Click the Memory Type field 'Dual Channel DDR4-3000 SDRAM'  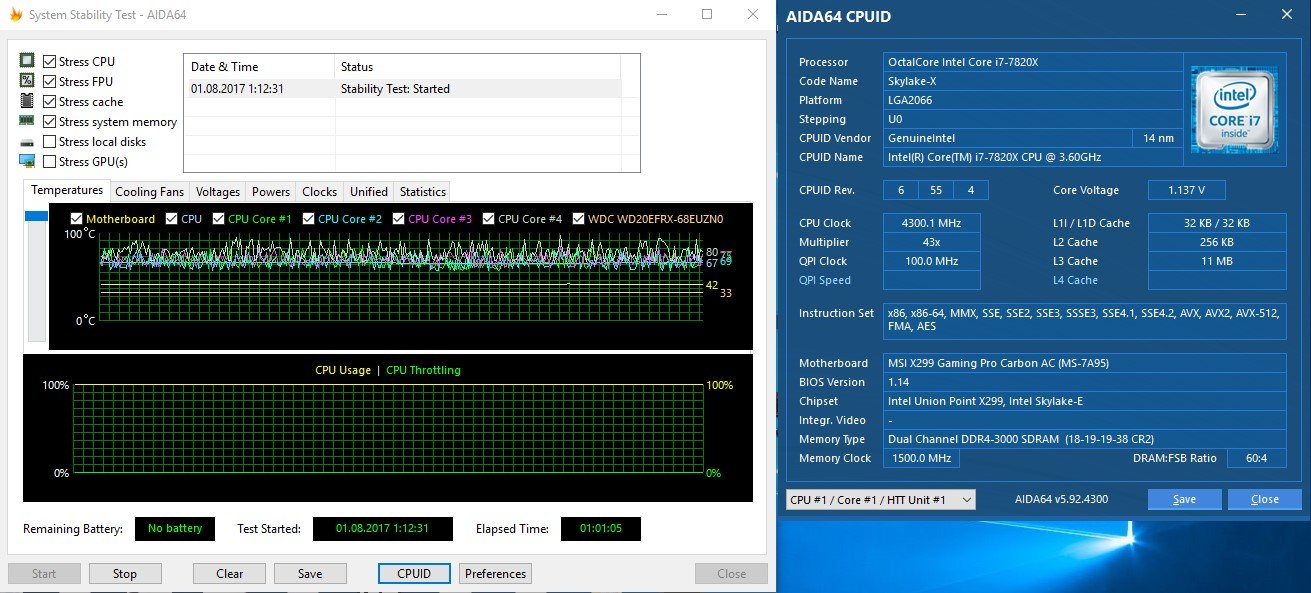tap(1085, 439)
